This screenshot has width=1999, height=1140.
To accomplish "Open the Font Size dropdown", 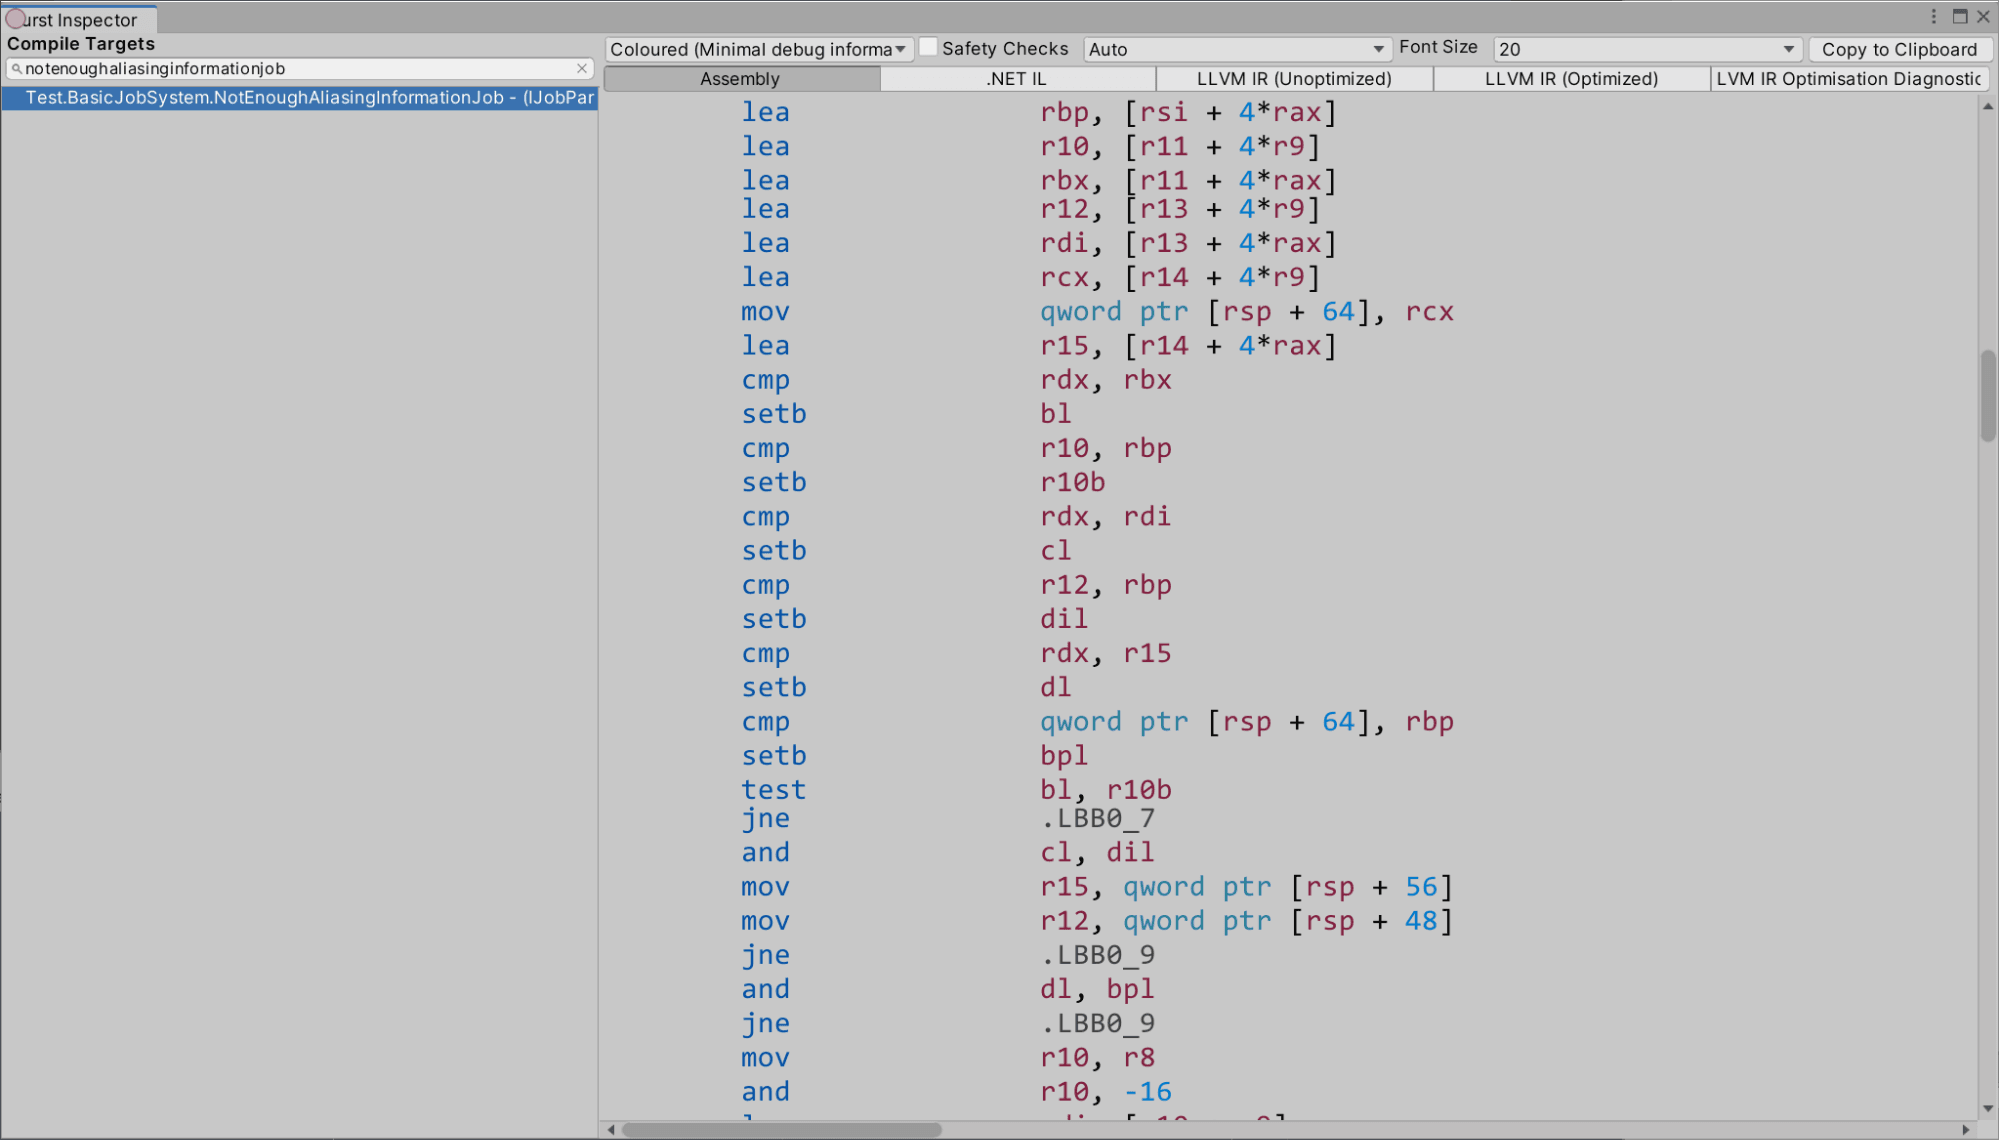I will (x=1647, y=49).
